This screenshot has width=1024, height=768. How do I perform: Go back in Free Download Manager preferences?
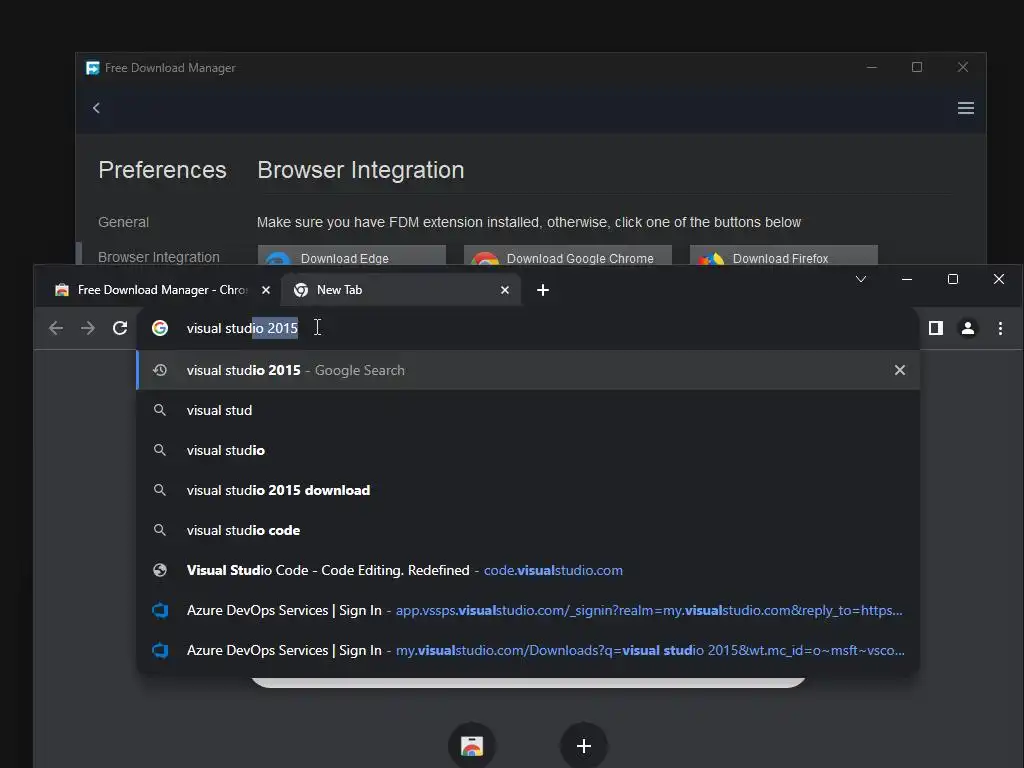point(96,108)
